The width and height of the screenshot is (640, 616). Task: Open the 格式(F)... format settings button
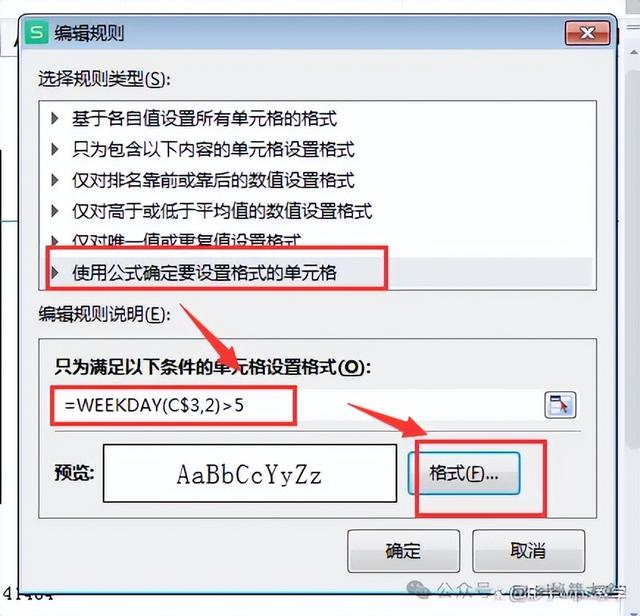(x=464, y=474)
